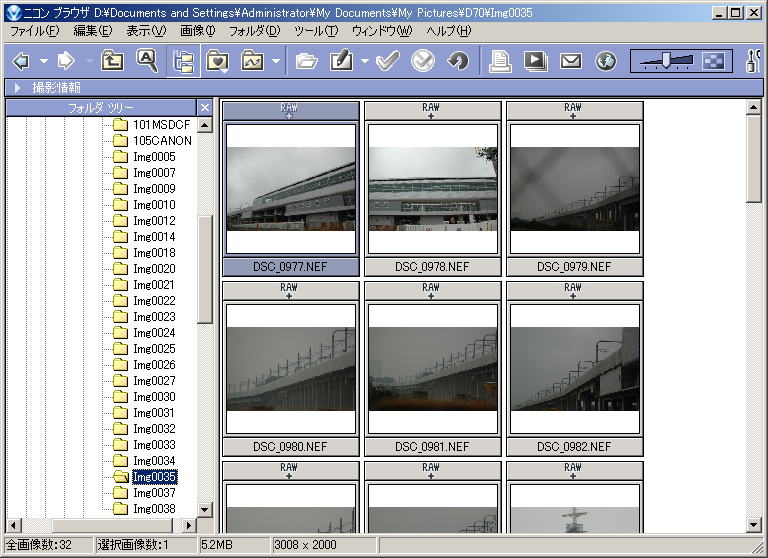
Task: Select thumbnail DSC_0981.NEF
Action: coord(433,369)
